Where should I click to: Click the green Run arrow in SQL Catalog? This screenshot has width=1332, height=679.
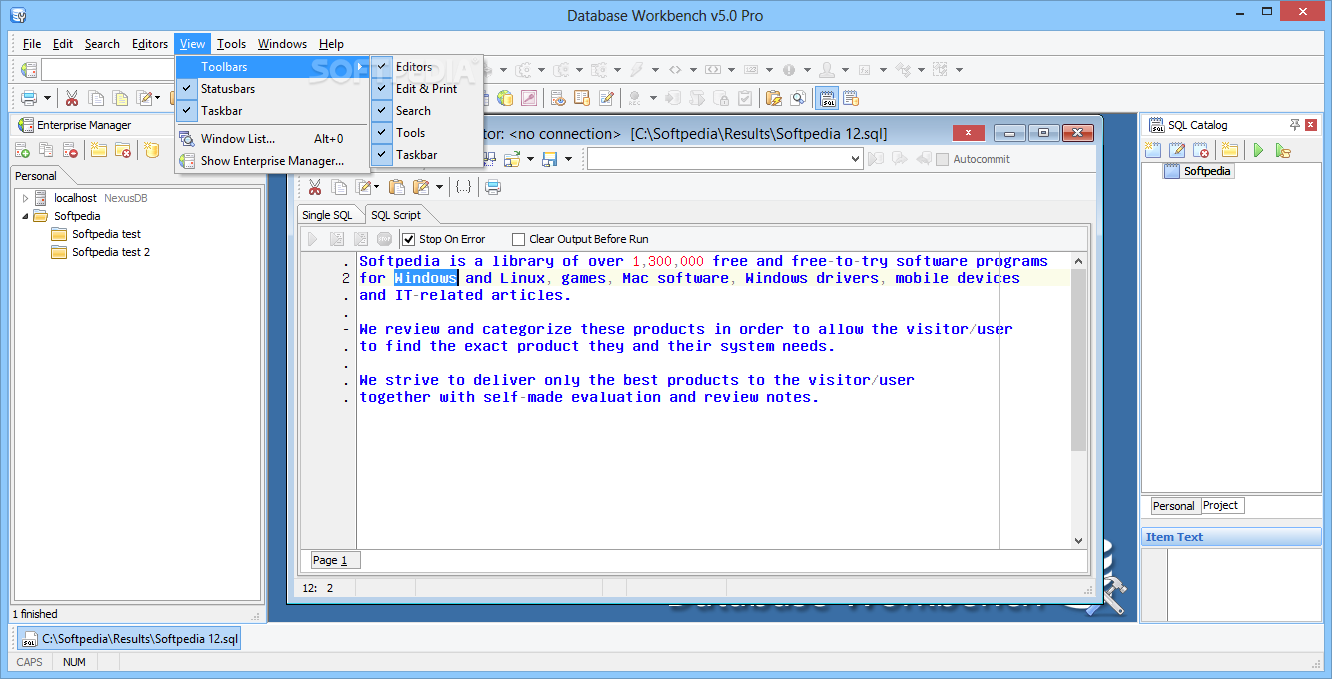pos(1258,150)
